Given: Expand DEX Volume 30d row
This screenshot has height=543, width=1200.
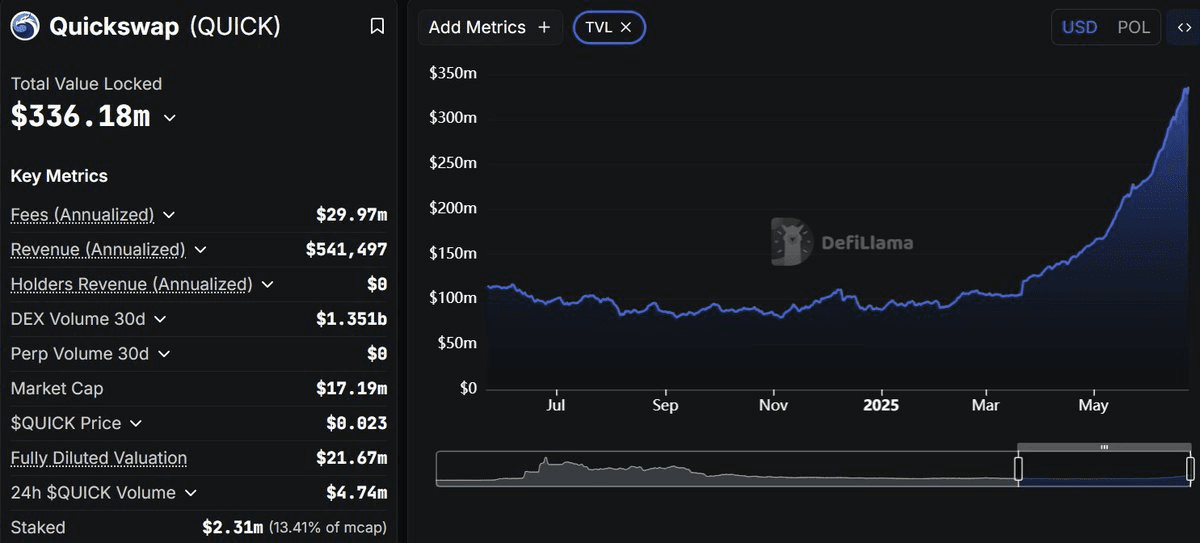Looking at the screenshot, I should click(160, 319).
